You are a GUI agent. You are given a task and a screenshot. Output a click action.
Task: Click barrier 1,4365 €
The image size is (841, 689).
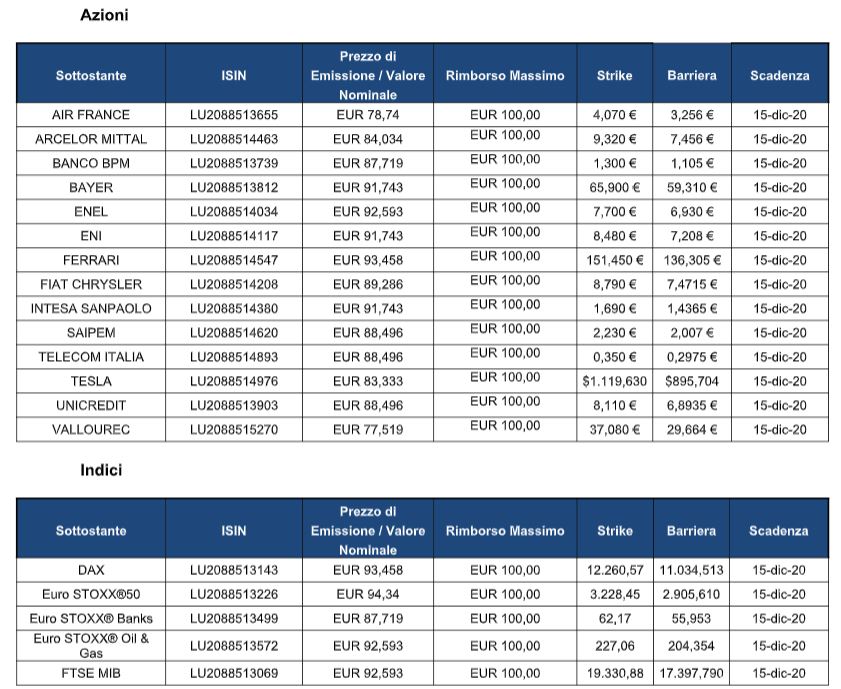point(692,308)
